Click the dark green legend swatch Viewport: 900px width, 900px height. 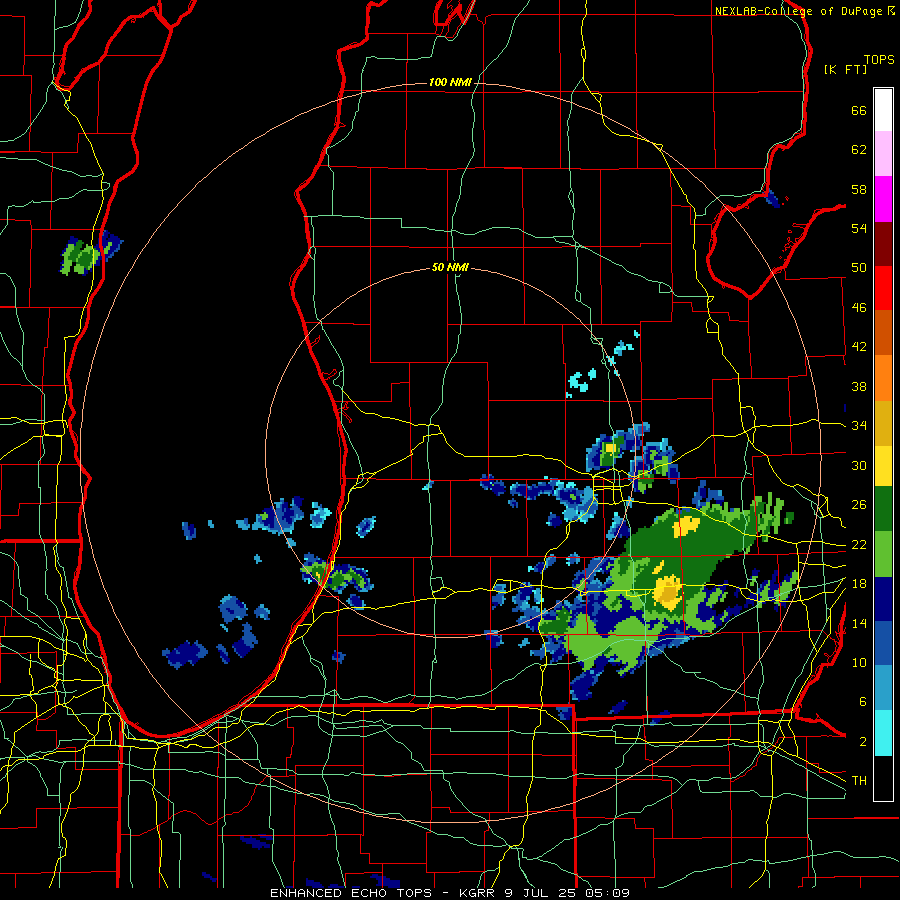(883, 509)
